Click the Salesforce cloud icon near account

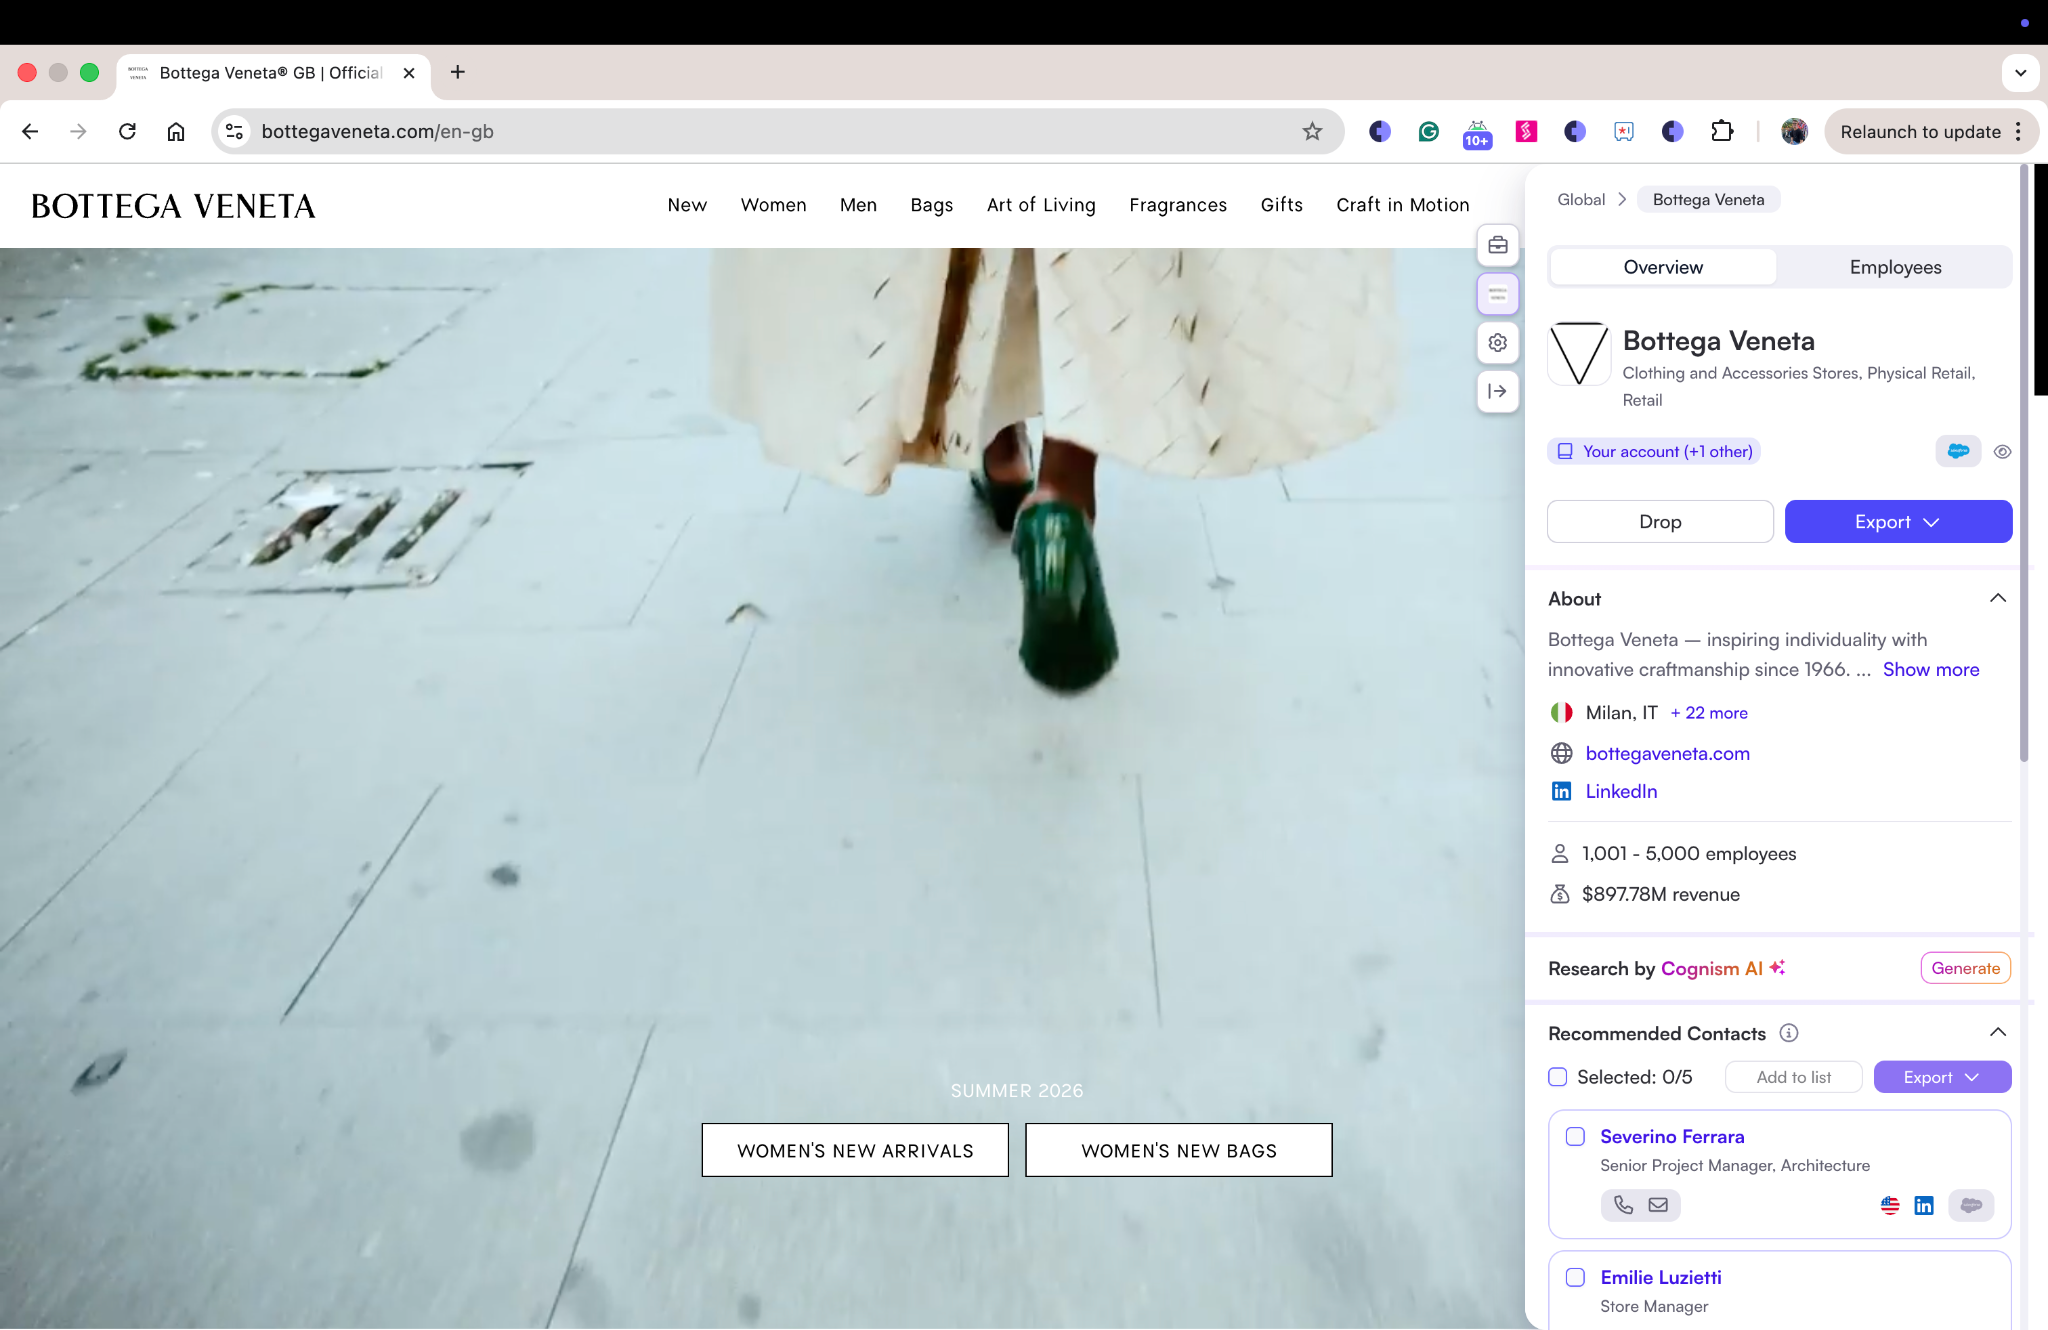1957,451
